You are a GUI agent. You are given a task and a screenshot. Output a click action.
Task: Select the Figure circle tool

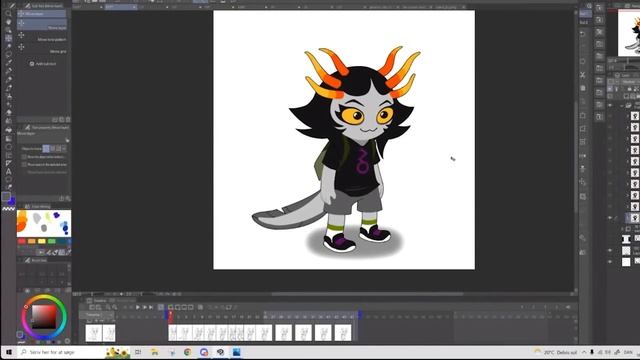click(8, 147)
